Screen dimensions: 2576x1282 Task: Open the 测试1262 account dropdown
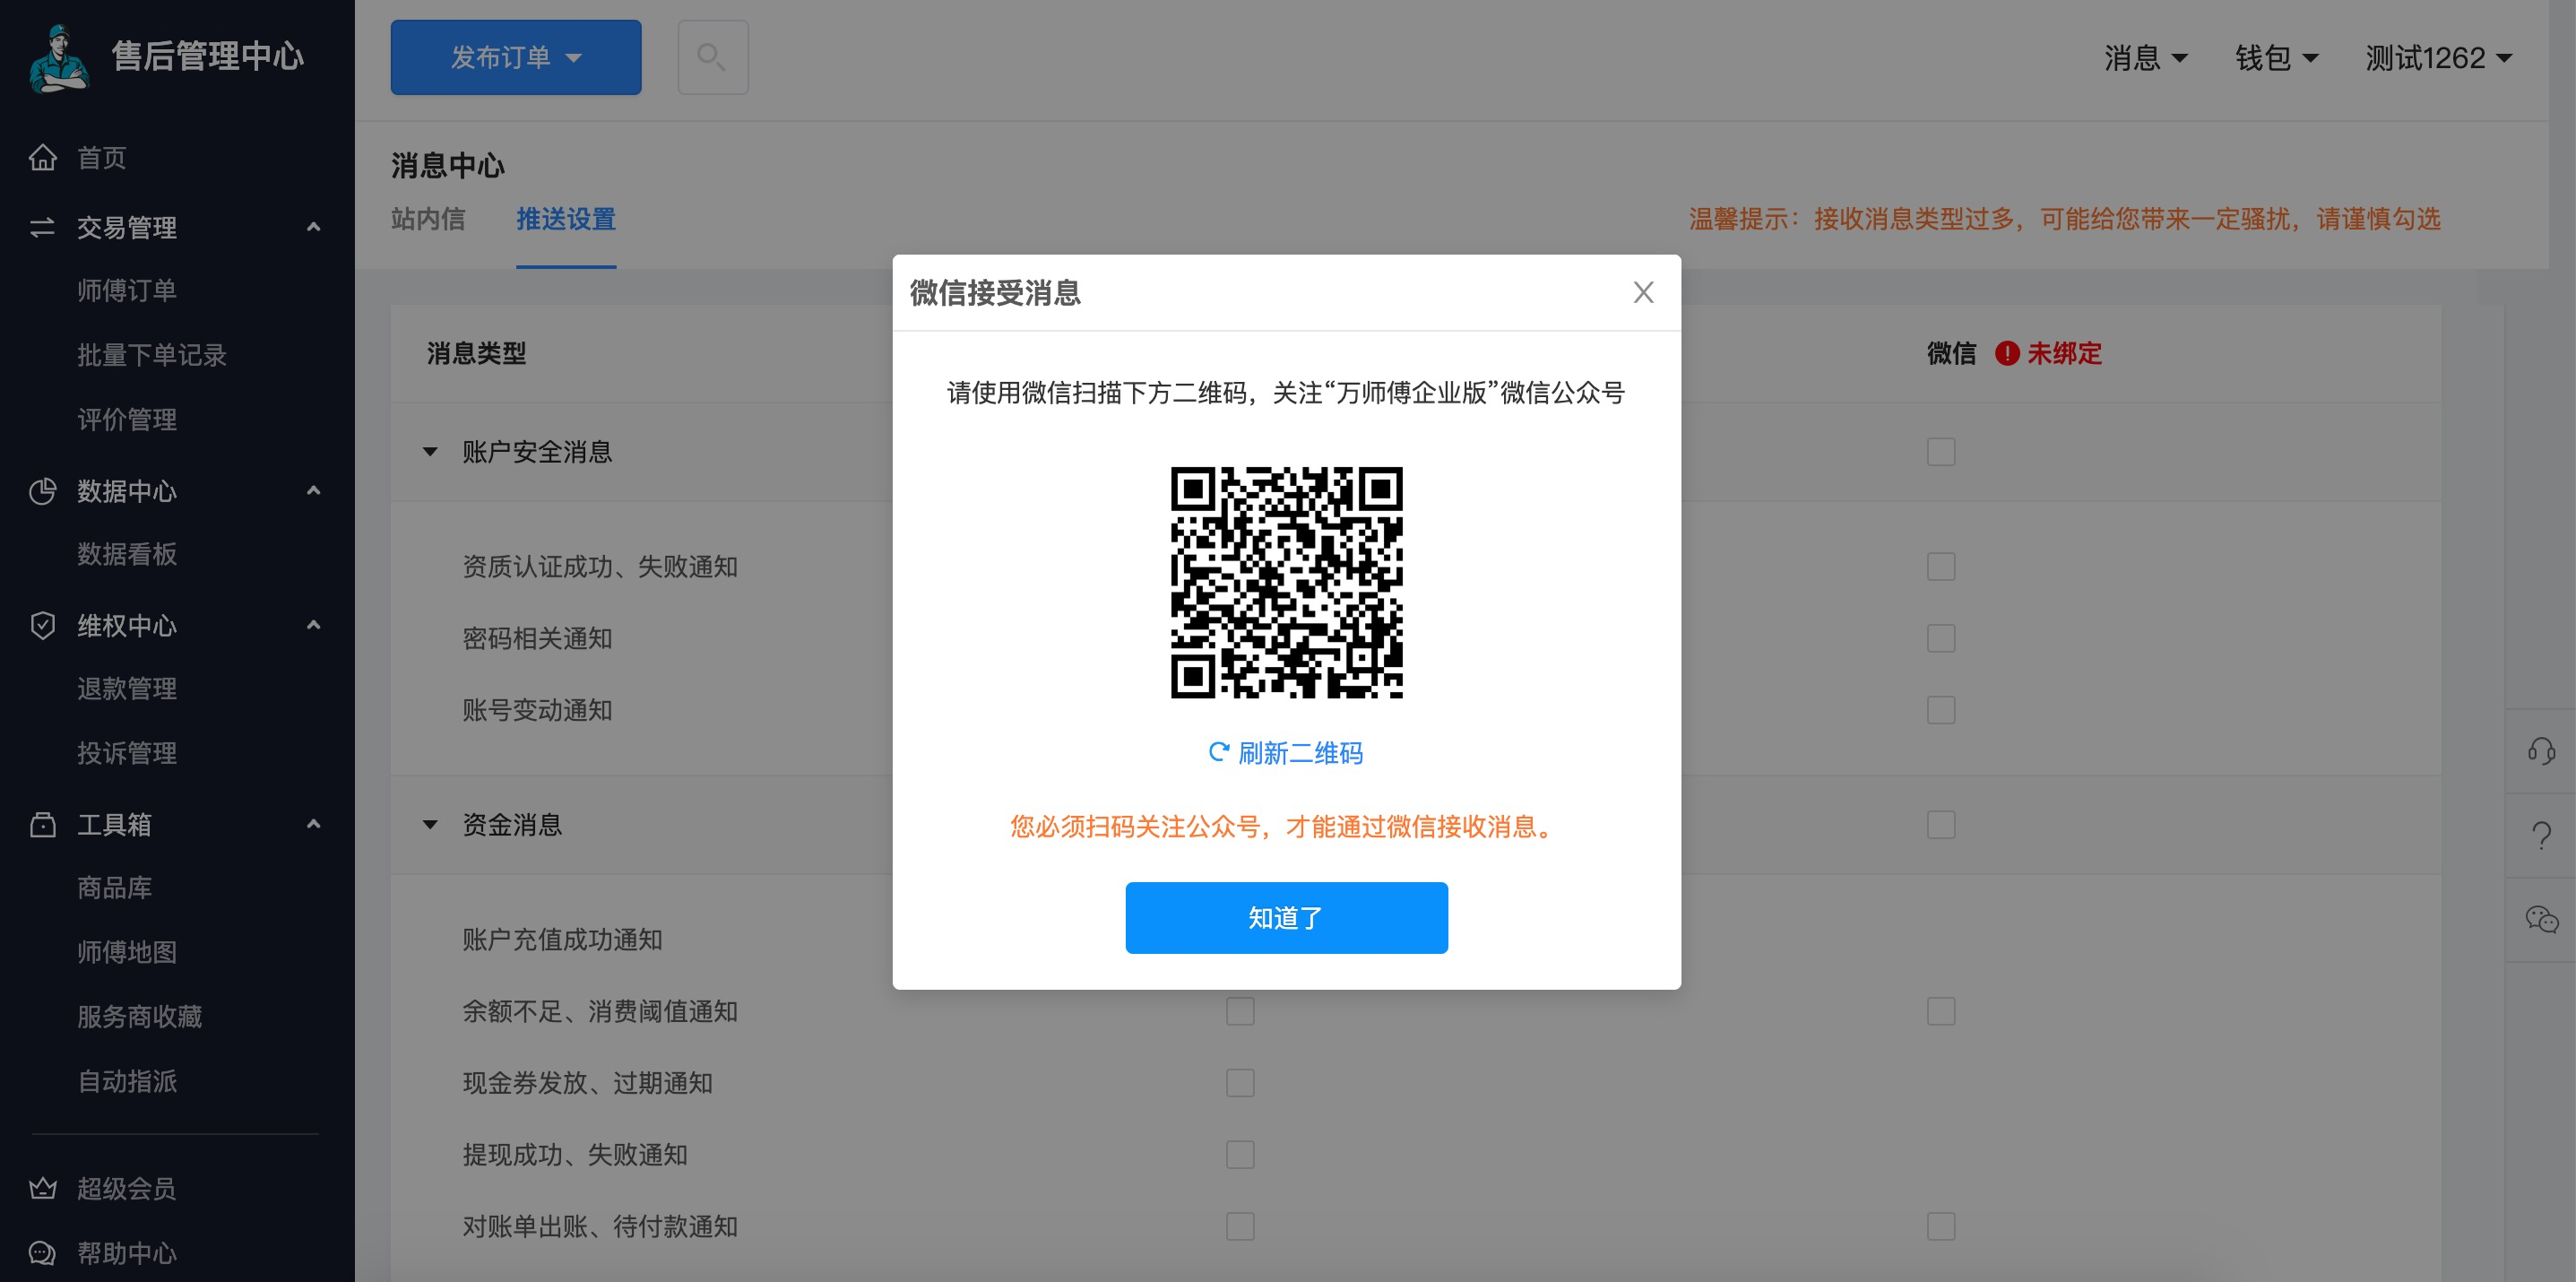tap(2438, 58)
